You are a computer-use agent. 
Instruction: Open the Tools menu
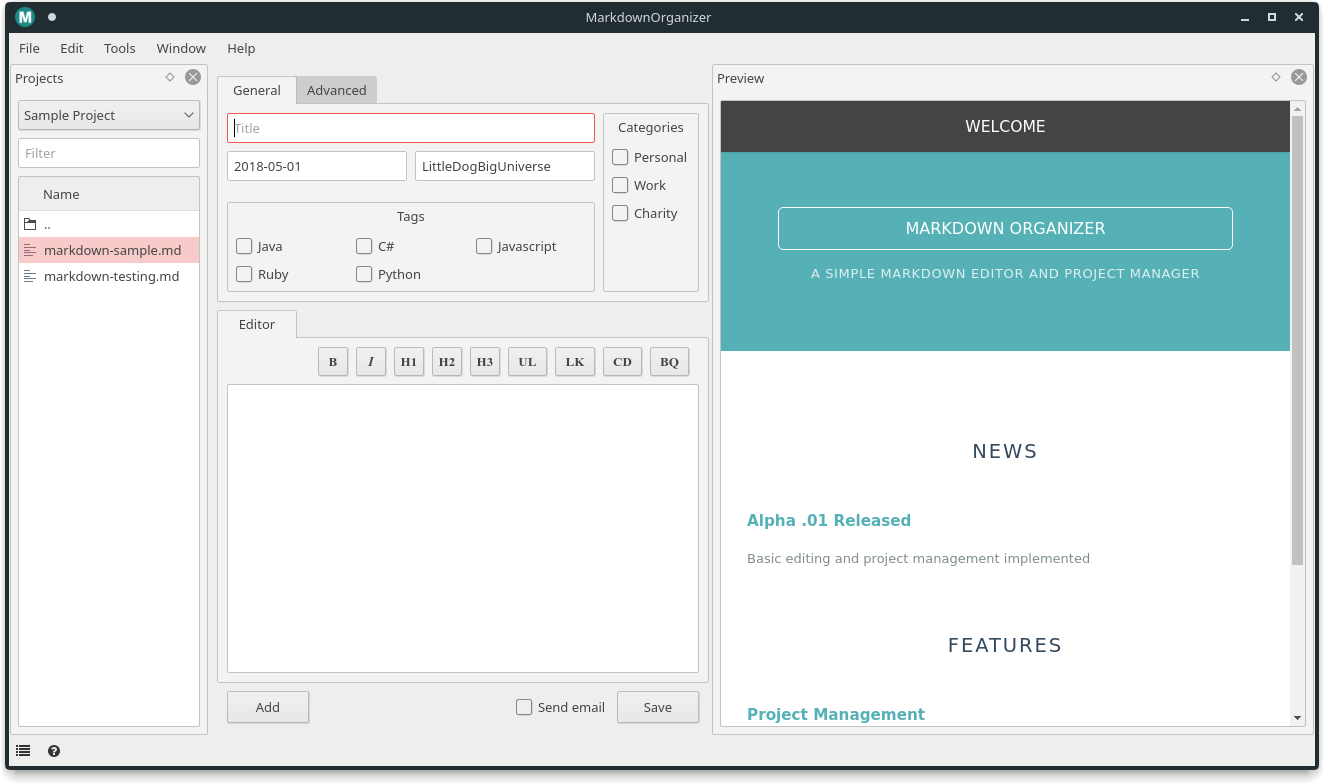pos(119,48)
